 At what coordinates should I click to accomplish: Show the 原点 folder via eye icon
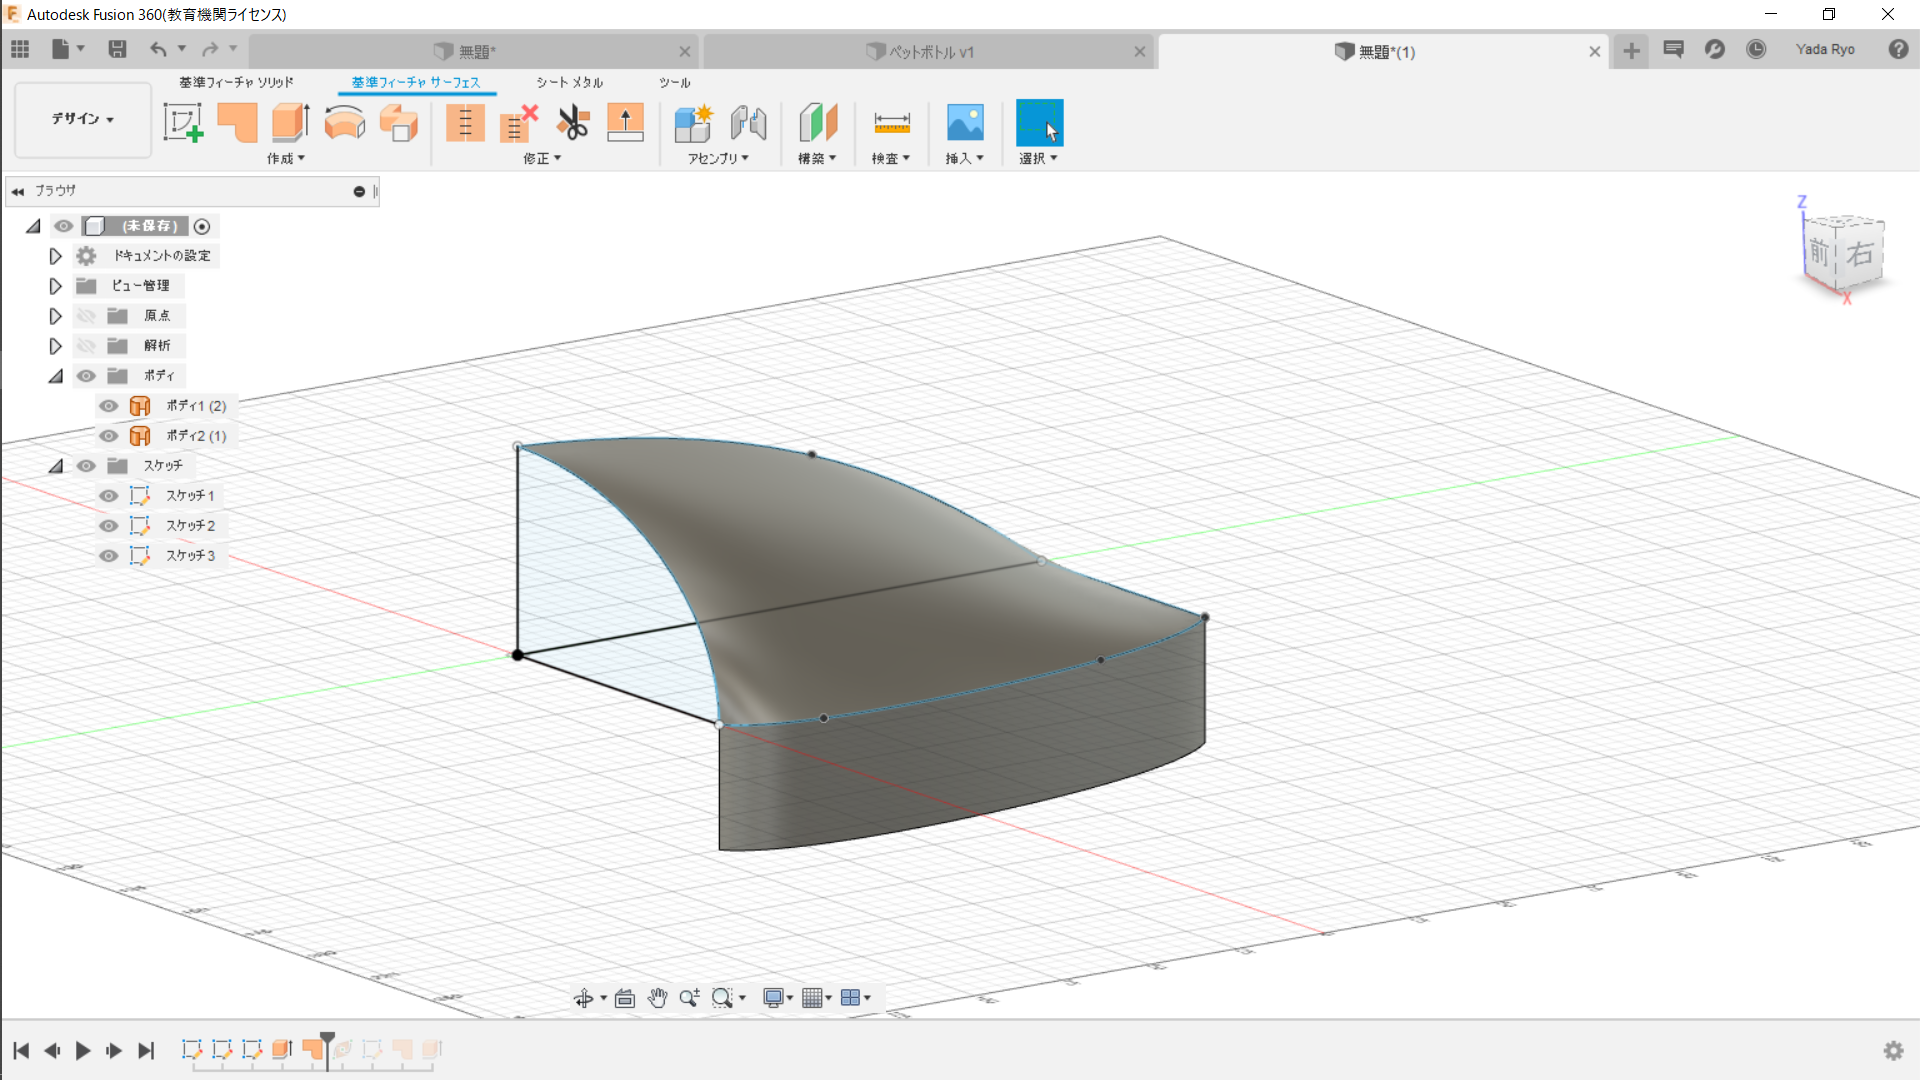87,316
